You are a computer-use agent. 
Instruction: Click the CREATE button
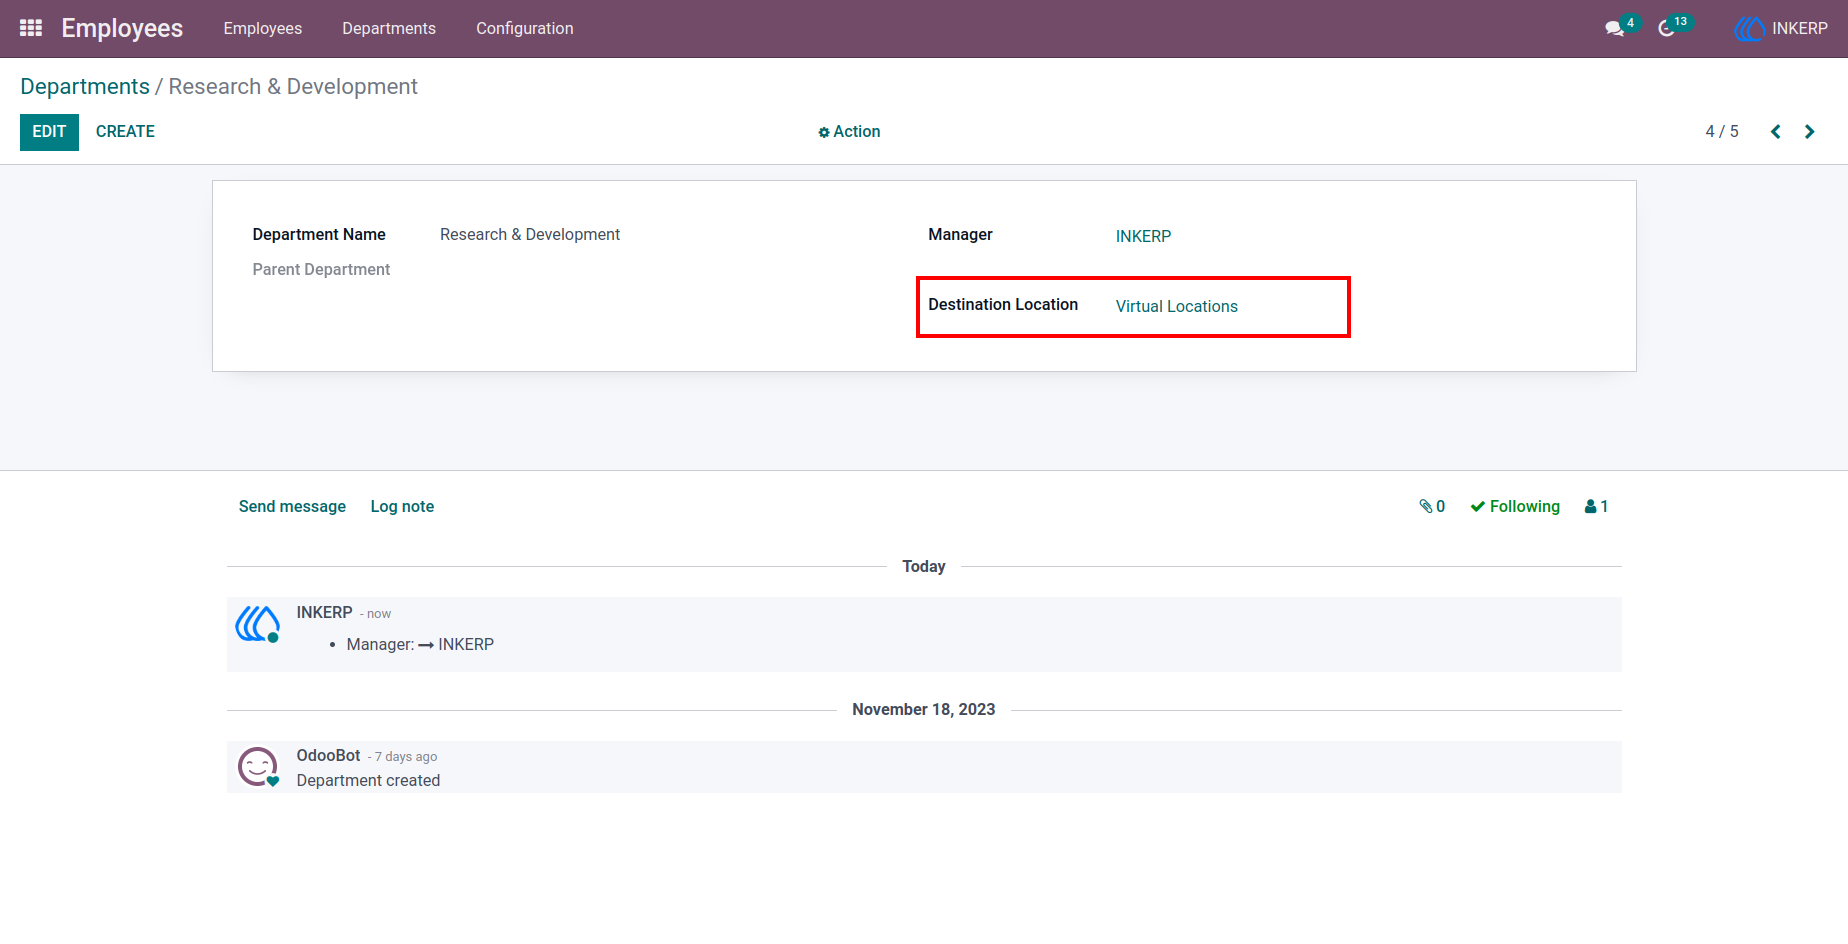125,132
